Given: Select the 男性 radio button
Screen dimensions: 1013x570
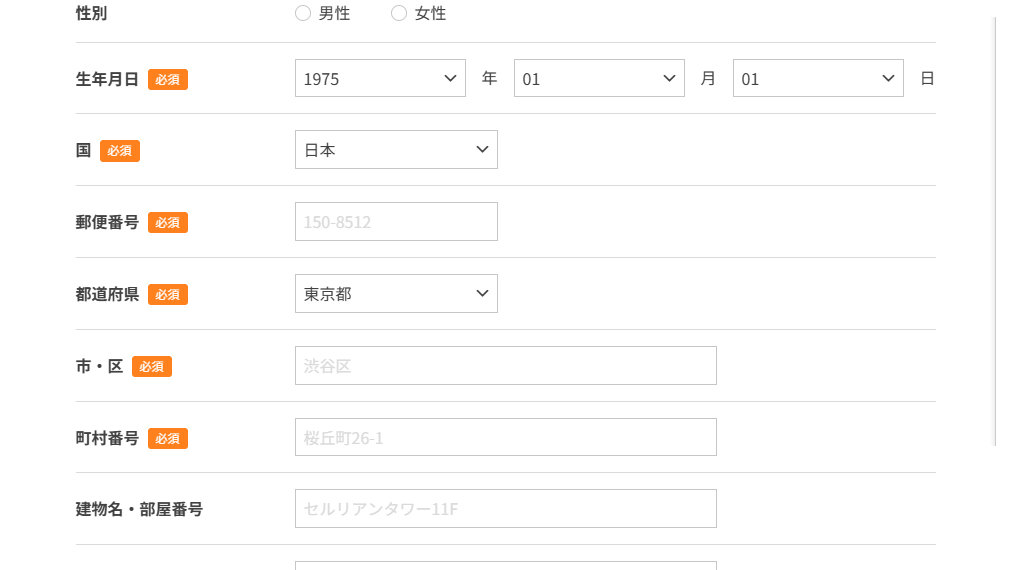Looking at the screenshot, I should 303,13.
